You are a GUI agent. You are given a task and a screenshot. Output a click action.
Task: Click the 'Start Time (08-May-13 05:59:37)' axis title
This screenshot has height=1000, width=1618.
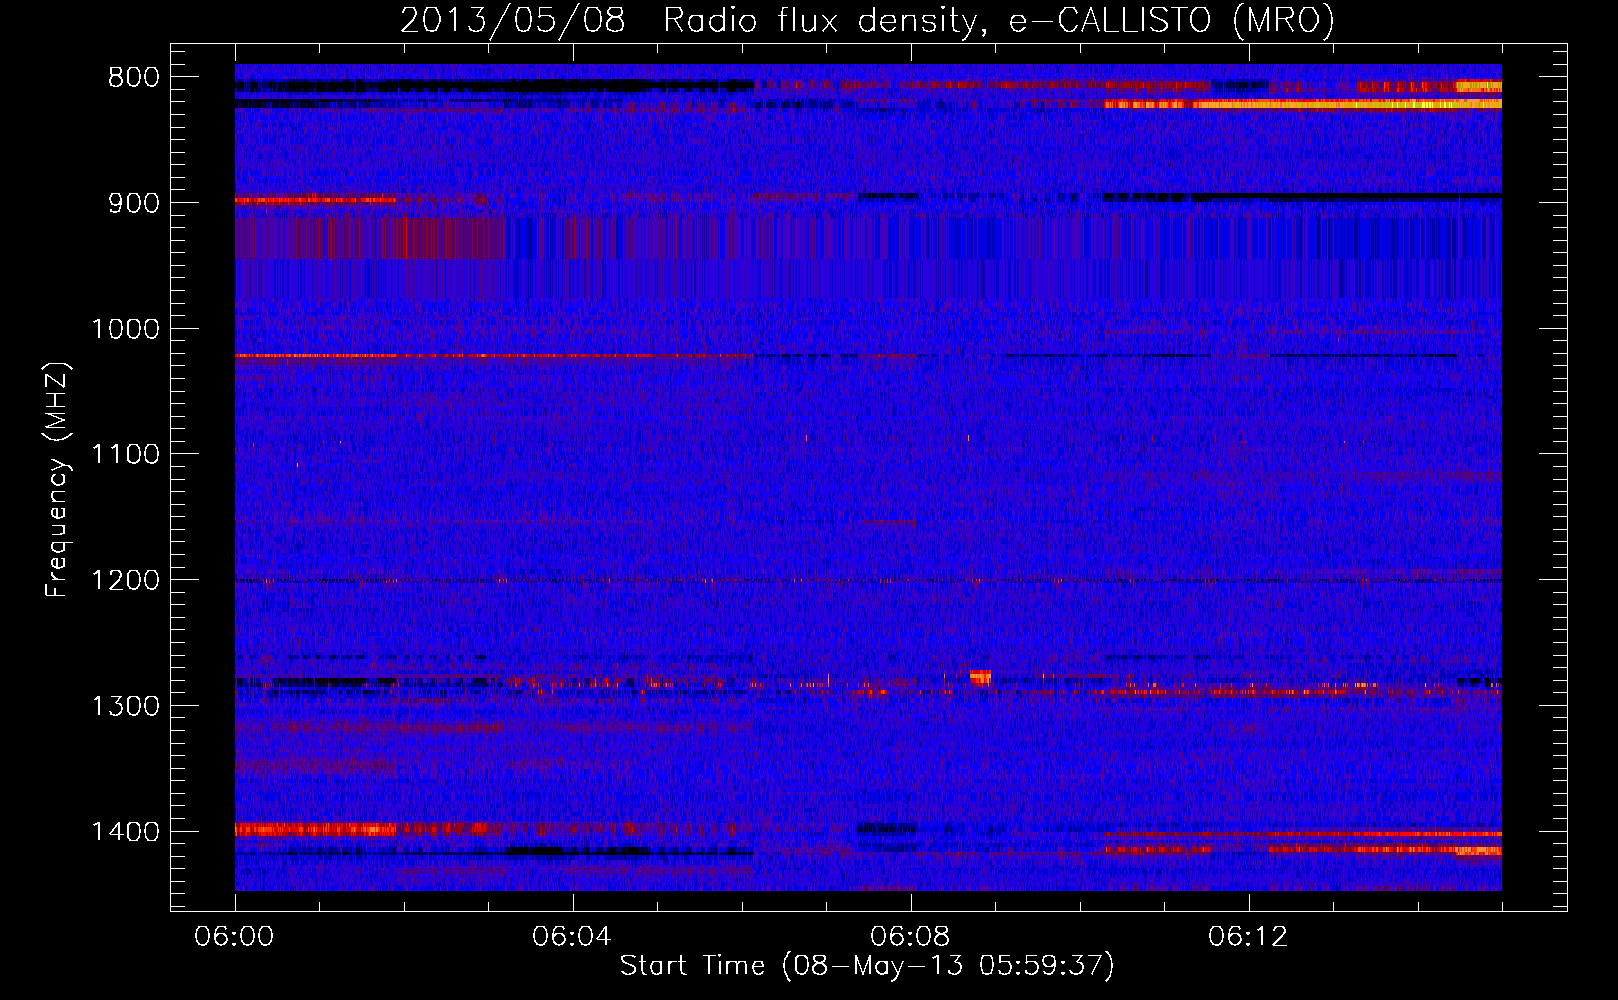(867, 966)
